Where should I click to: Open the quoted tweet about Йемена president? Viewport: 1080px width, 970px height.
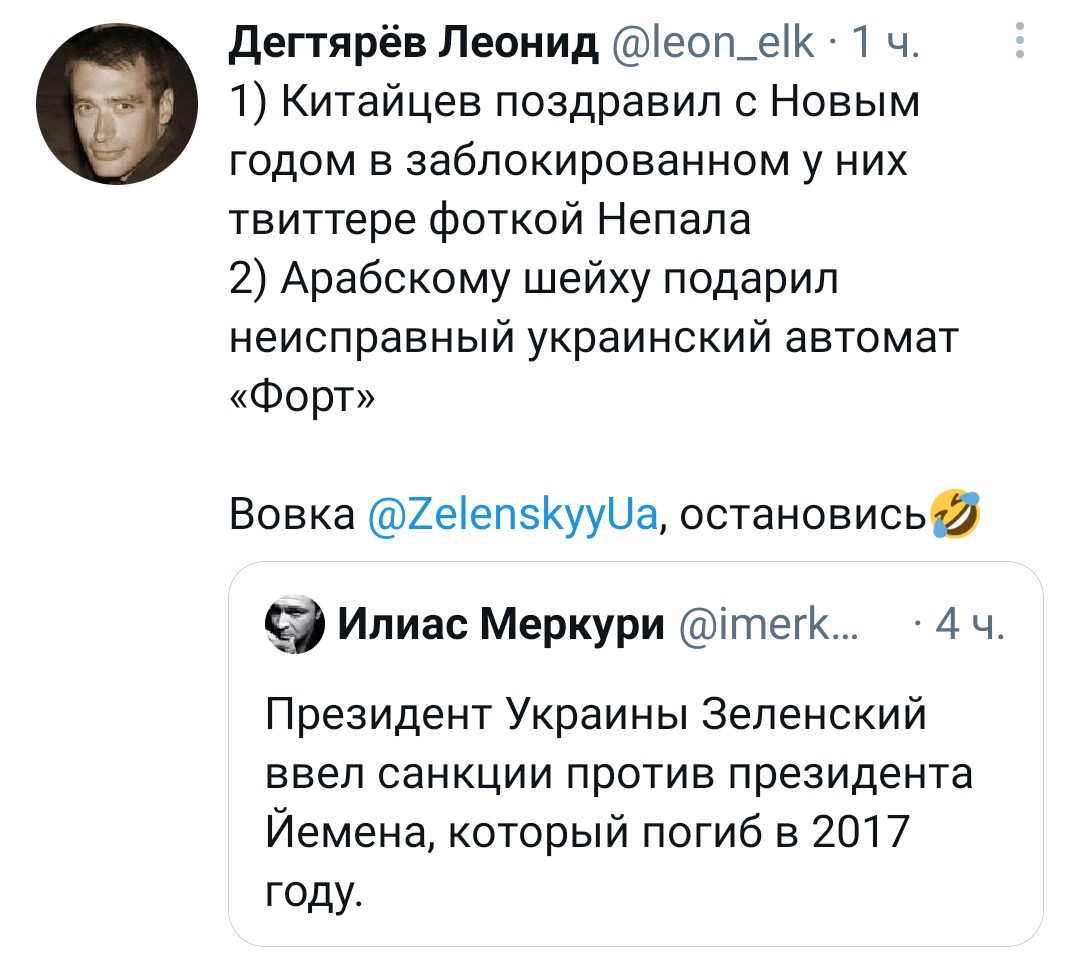click(x=636, y=800)
